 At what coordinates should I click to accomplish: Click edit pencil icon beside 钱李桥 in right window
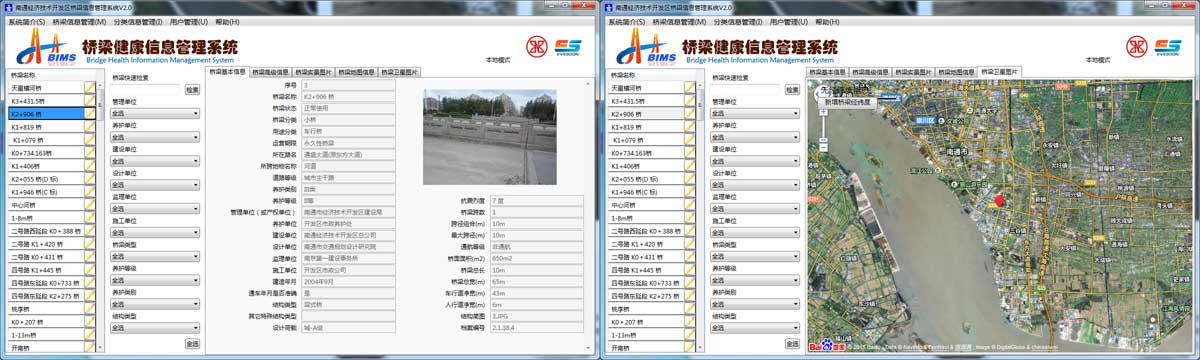pos(689,309)
